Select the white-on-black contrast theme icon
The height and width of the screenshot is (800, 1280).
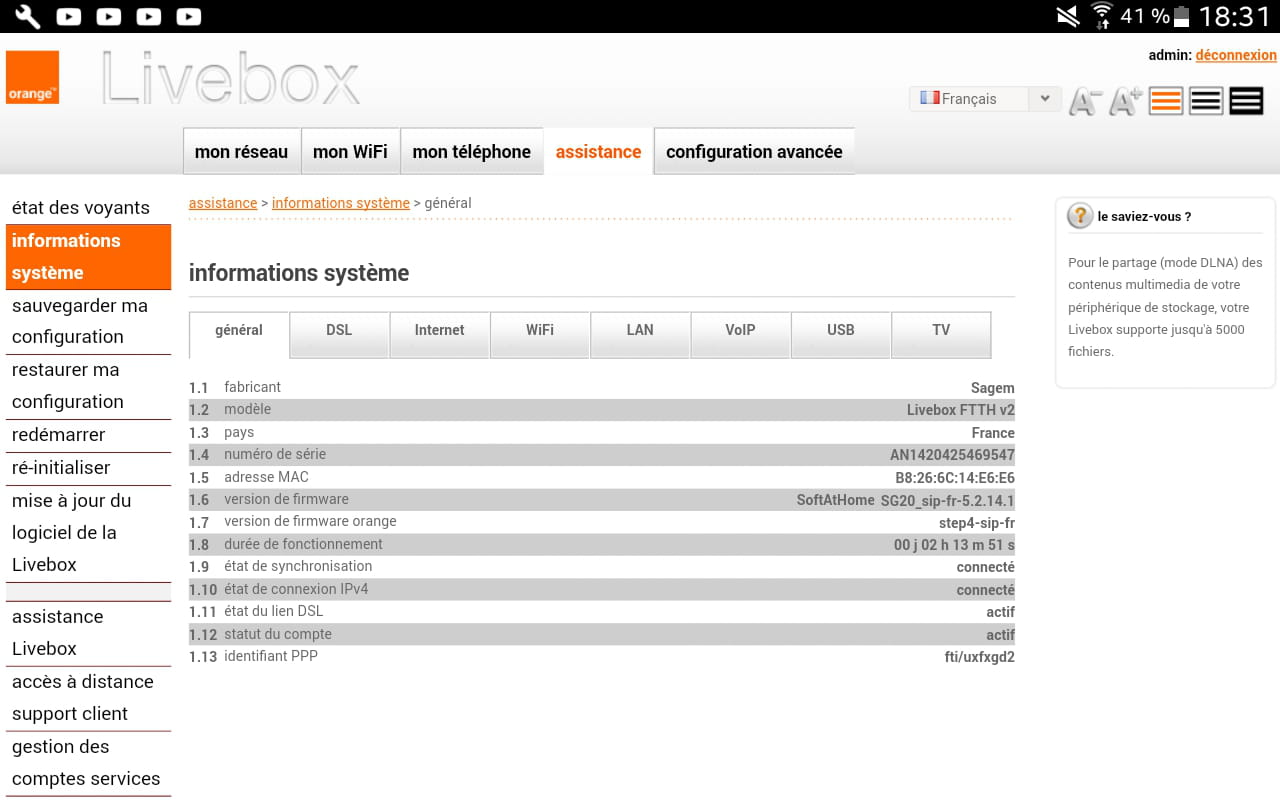(1246, 101)
